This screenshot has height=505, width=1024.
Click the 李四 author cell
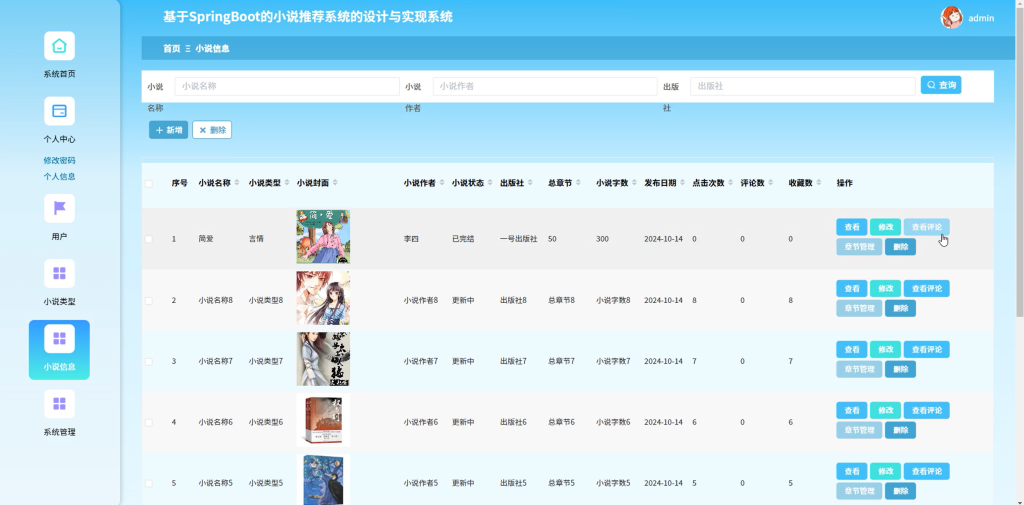click(x=411, y=239)
